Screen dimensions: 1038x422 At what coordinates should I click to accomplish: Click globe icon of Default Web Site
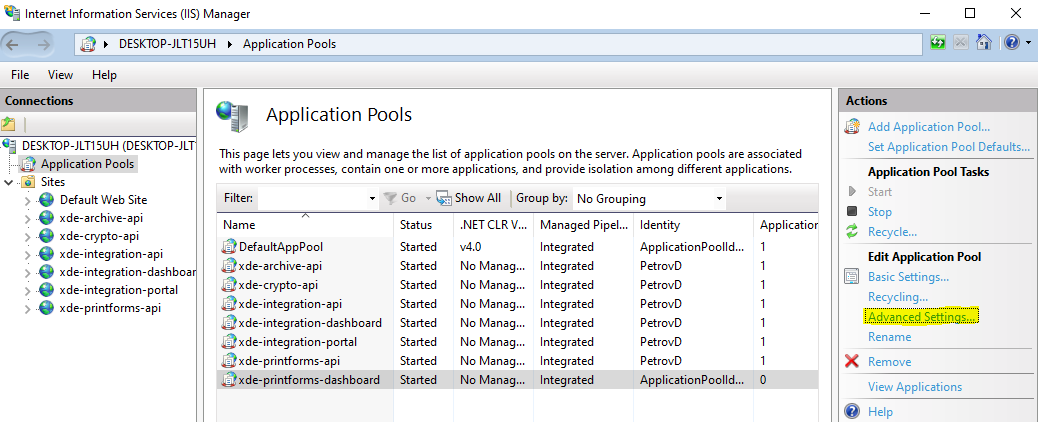click(x=46, y=199)
